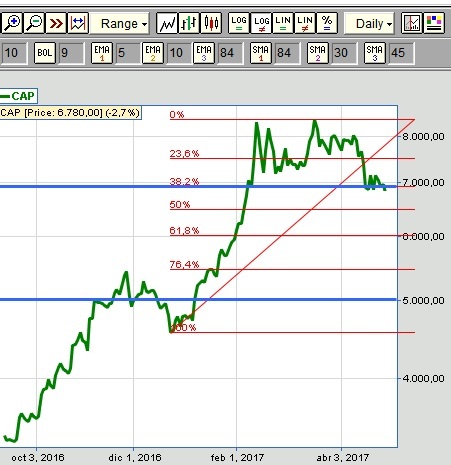
Task: Click the zoom in magnifier icon
Action: click(12, 23)
